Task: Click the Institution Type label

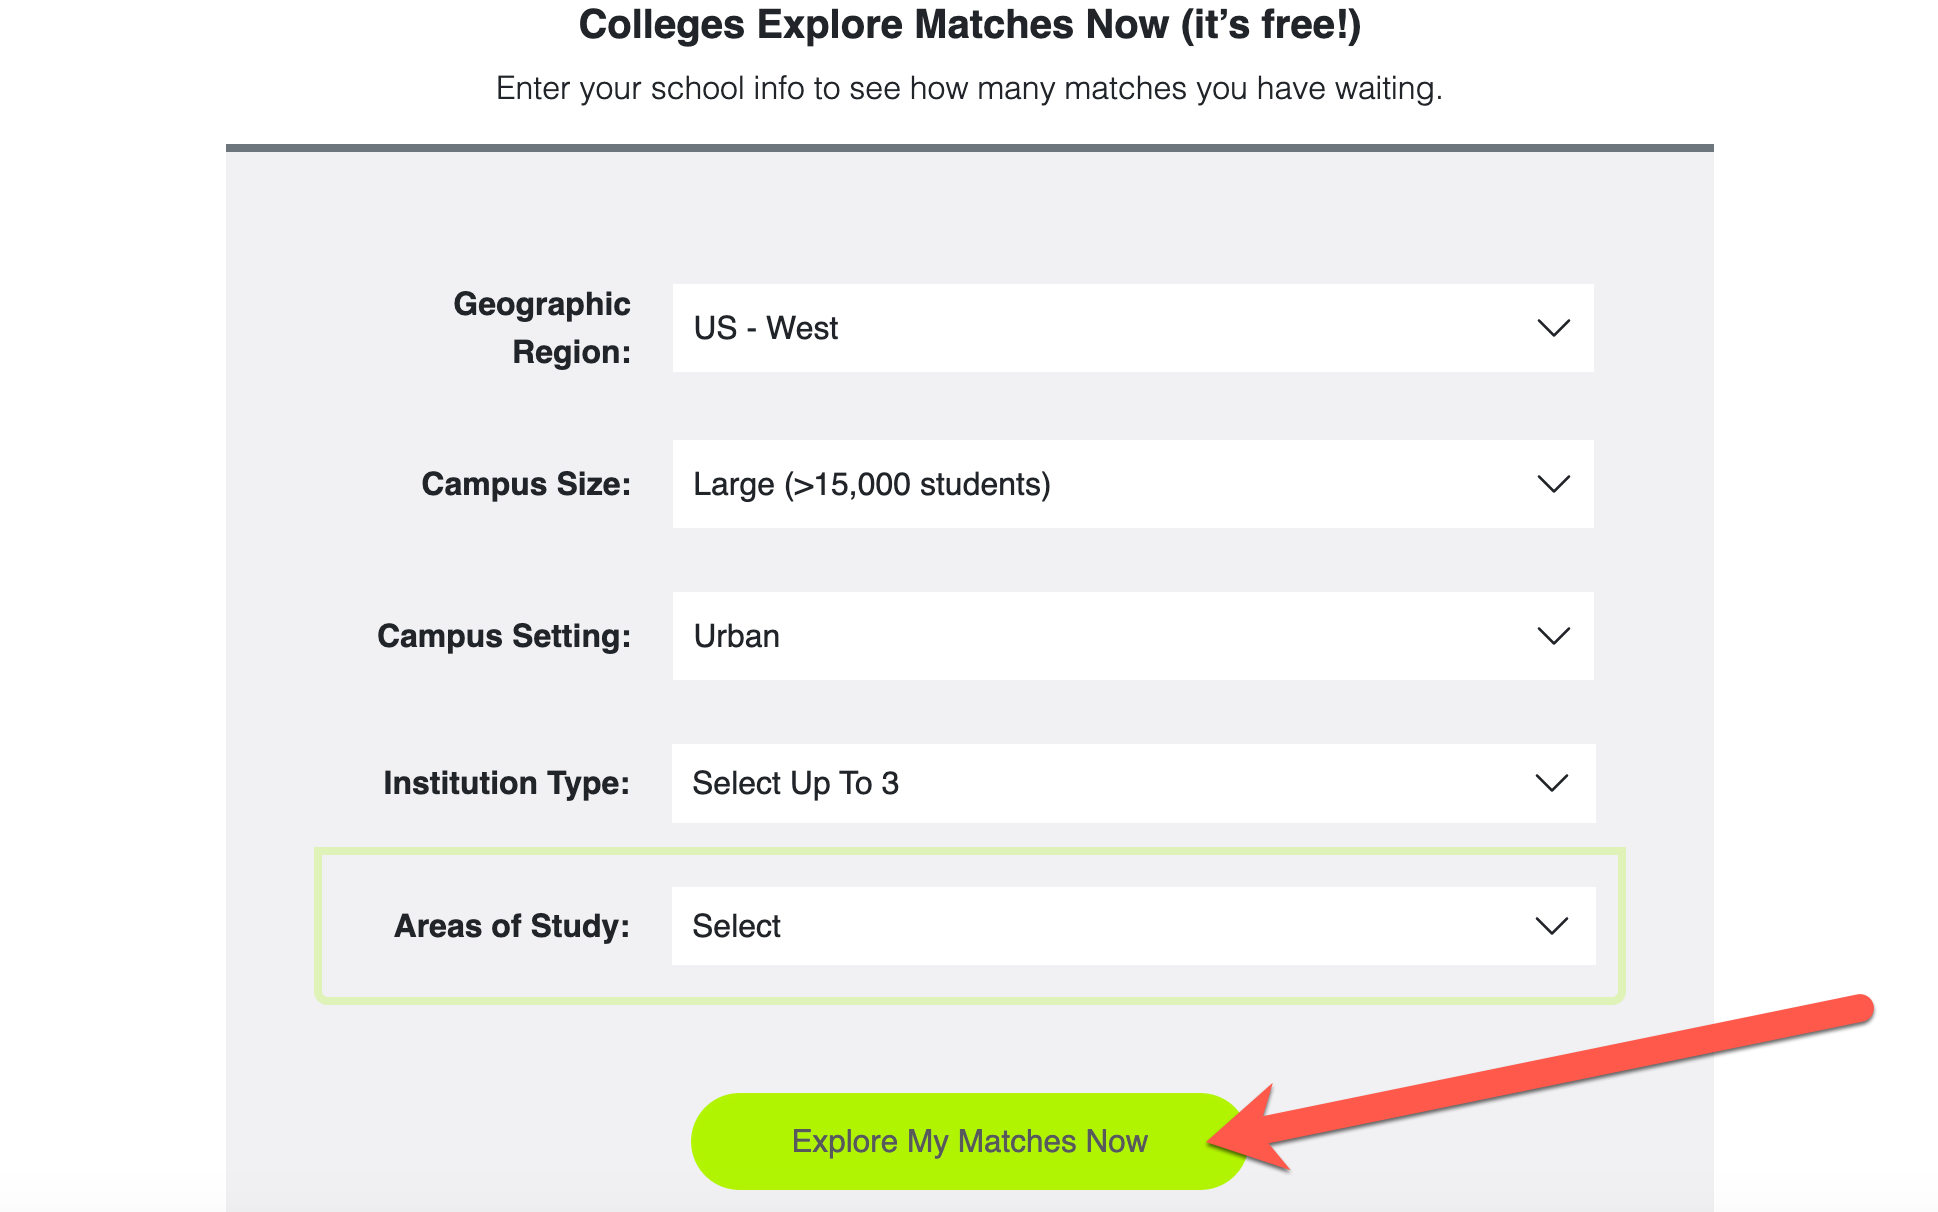Action: (507, 783)
